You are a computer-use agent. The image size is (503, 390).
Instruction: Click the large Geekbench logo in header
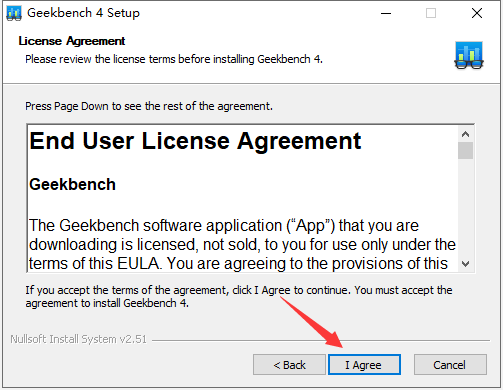(x=469, y=55)
